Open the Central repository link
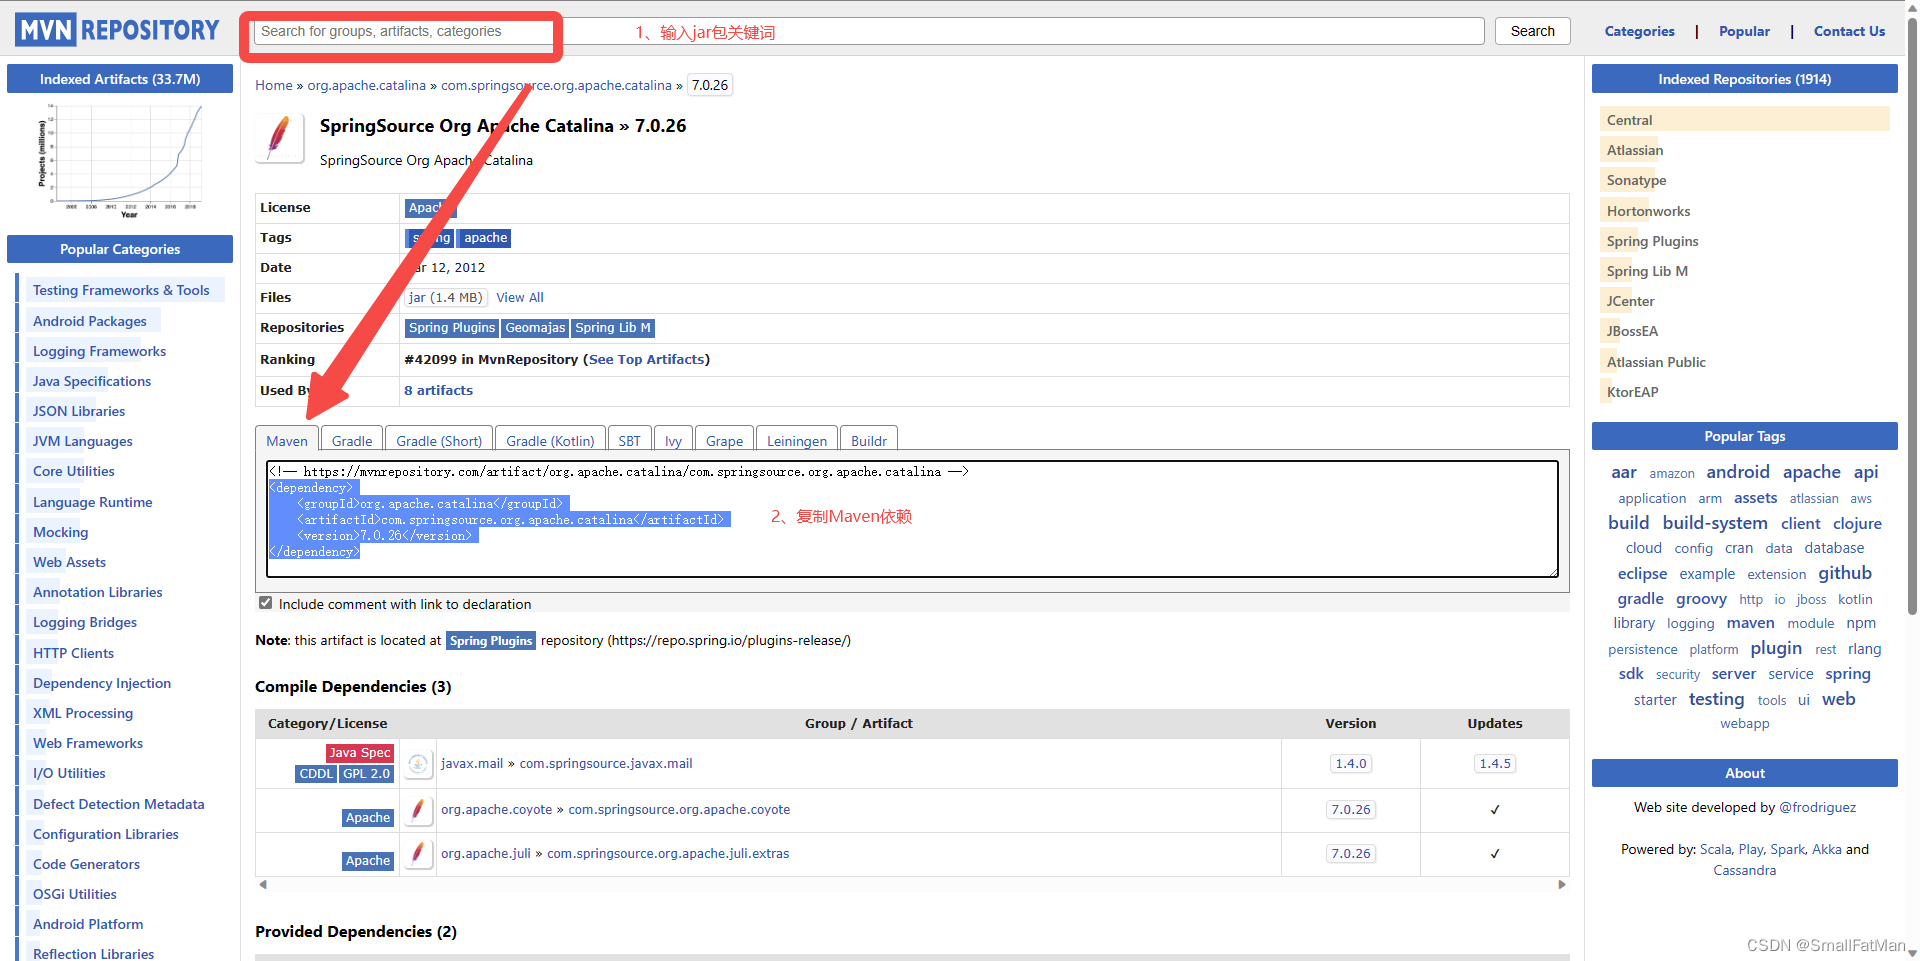Image resolution: width=1920 pixels, height=961 pixels. tap(1629, 120)
